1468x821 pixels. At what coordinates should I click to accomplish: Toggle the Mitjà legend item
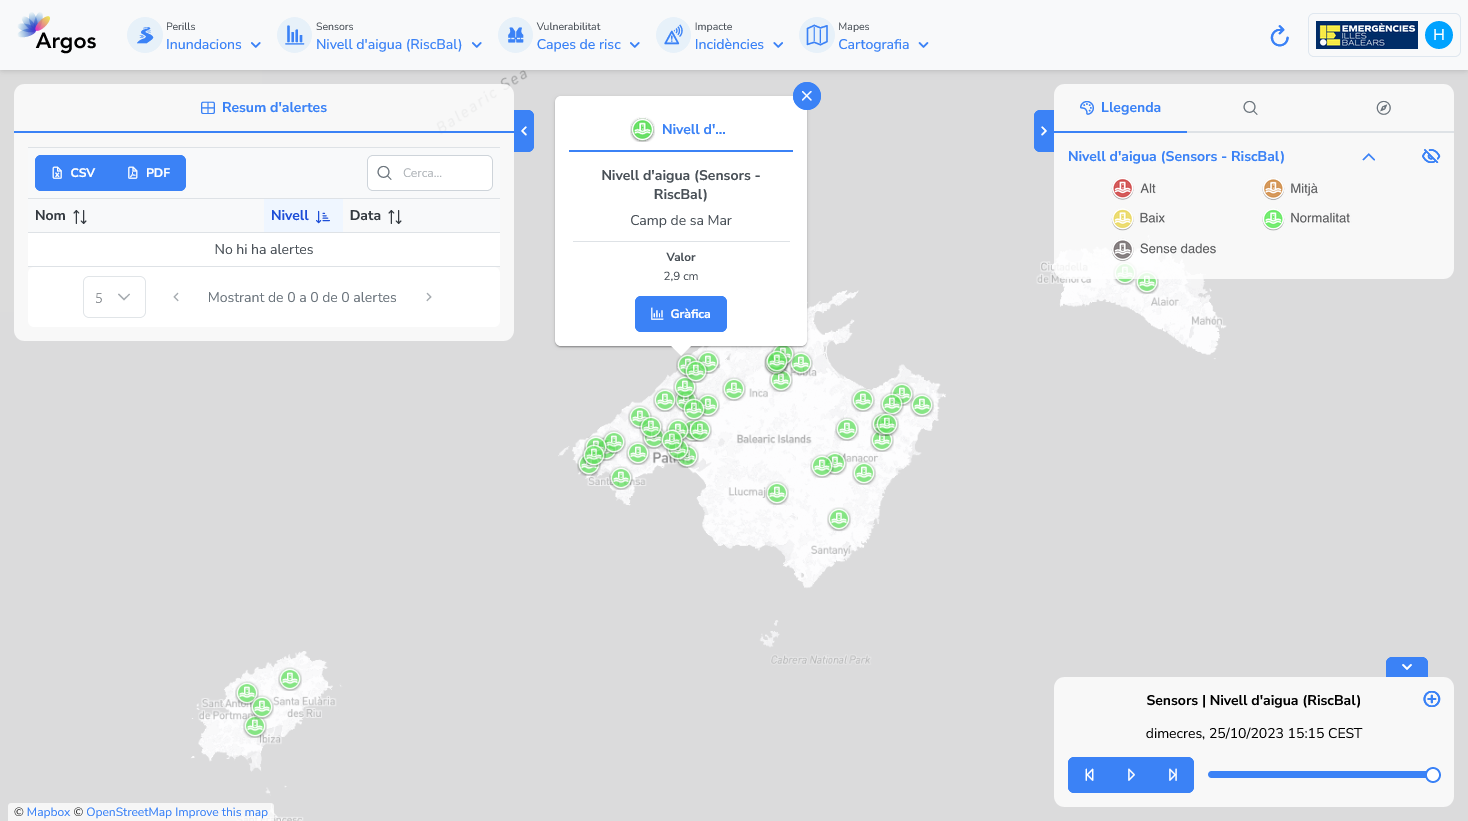tap(1291, 188)
